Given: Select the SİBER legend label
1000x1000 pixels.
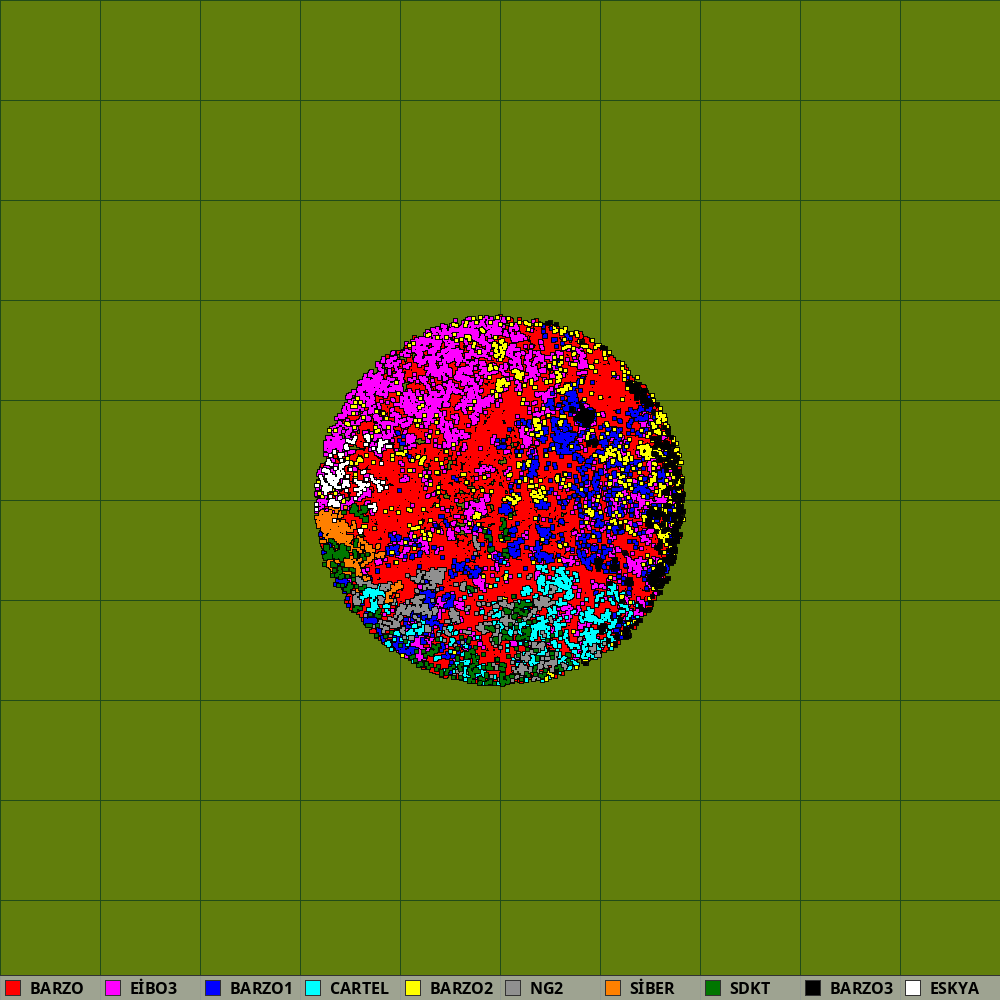Looking at the screenshot, I should [x=652, y=989].
